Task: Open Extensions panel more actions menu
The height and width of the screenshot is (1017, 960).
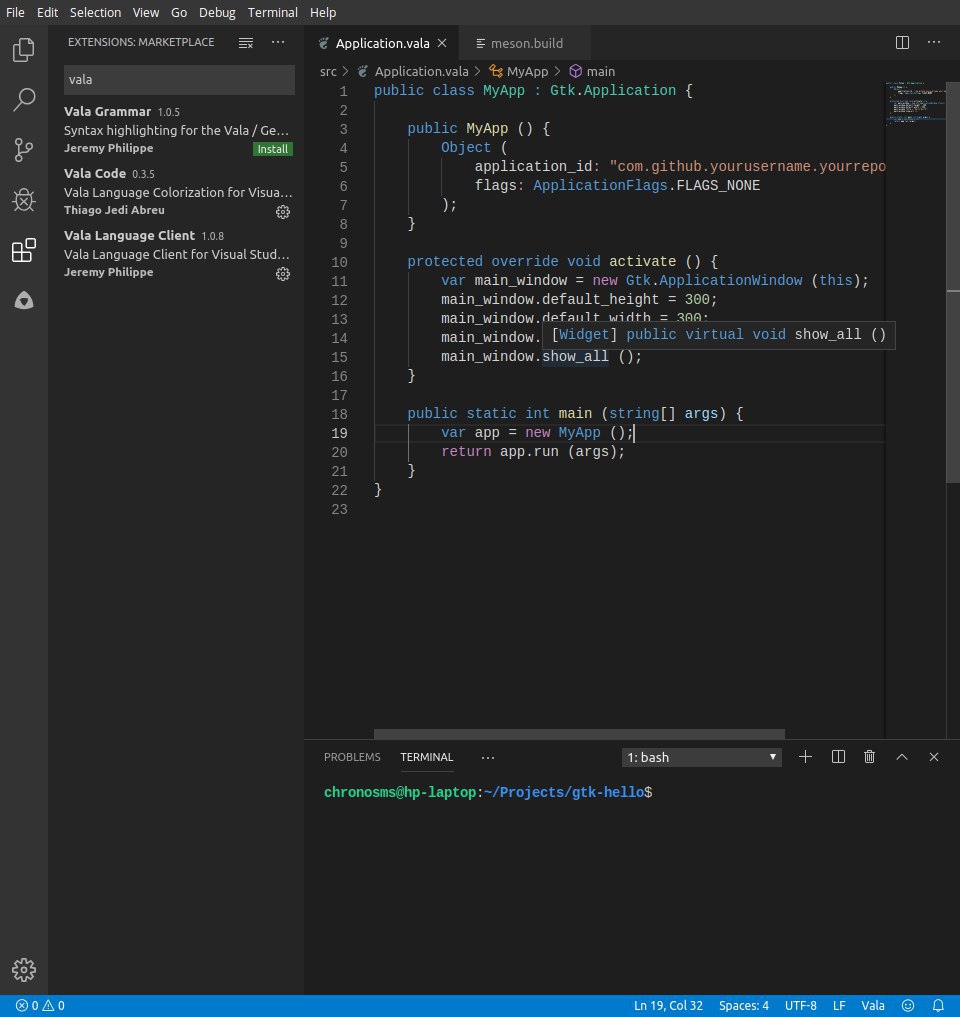Action: pos(278,42)
